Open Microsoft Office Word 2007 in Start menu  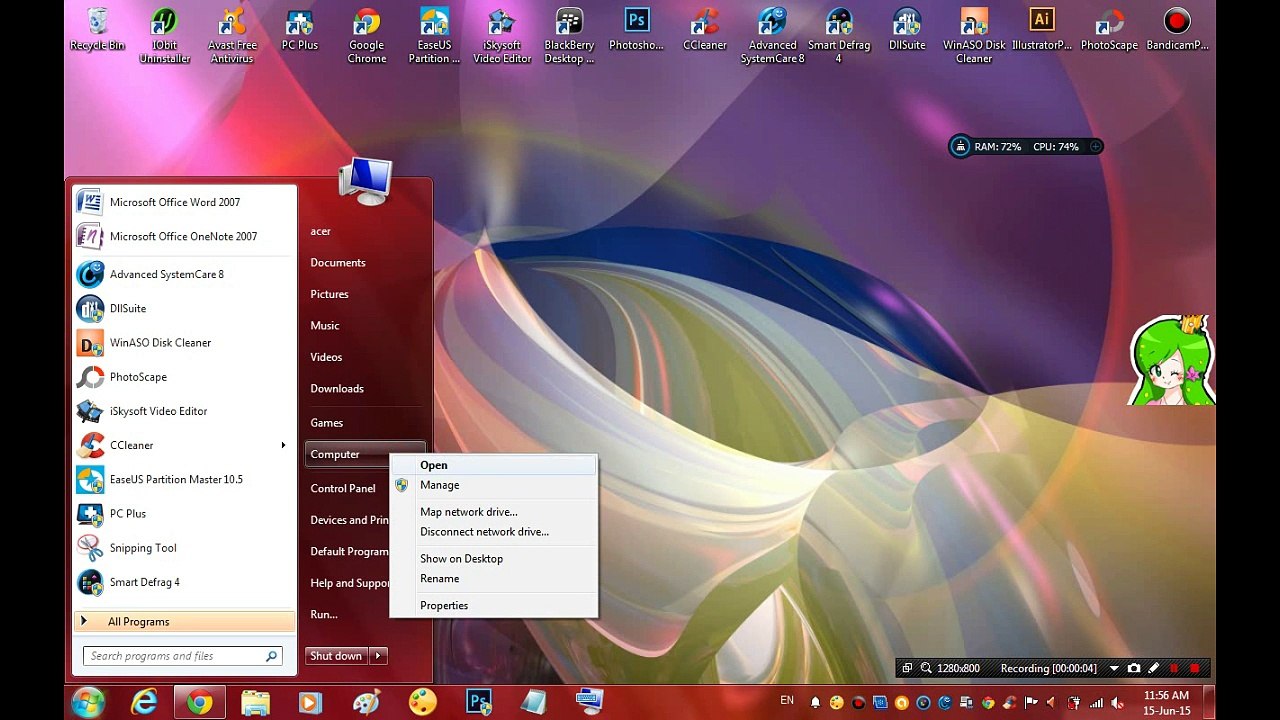[x=185, y=202]
